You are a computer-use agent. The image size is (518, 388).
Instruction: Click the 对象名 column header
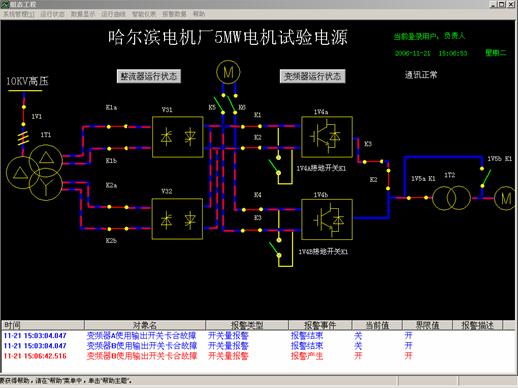tap(145, 325)
